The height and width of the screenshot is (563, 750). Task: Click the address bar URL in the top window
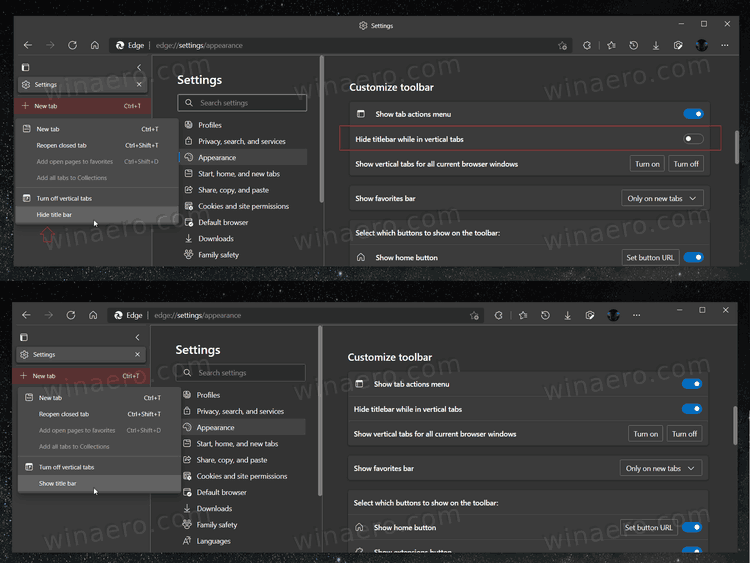(x=199, y=45)
